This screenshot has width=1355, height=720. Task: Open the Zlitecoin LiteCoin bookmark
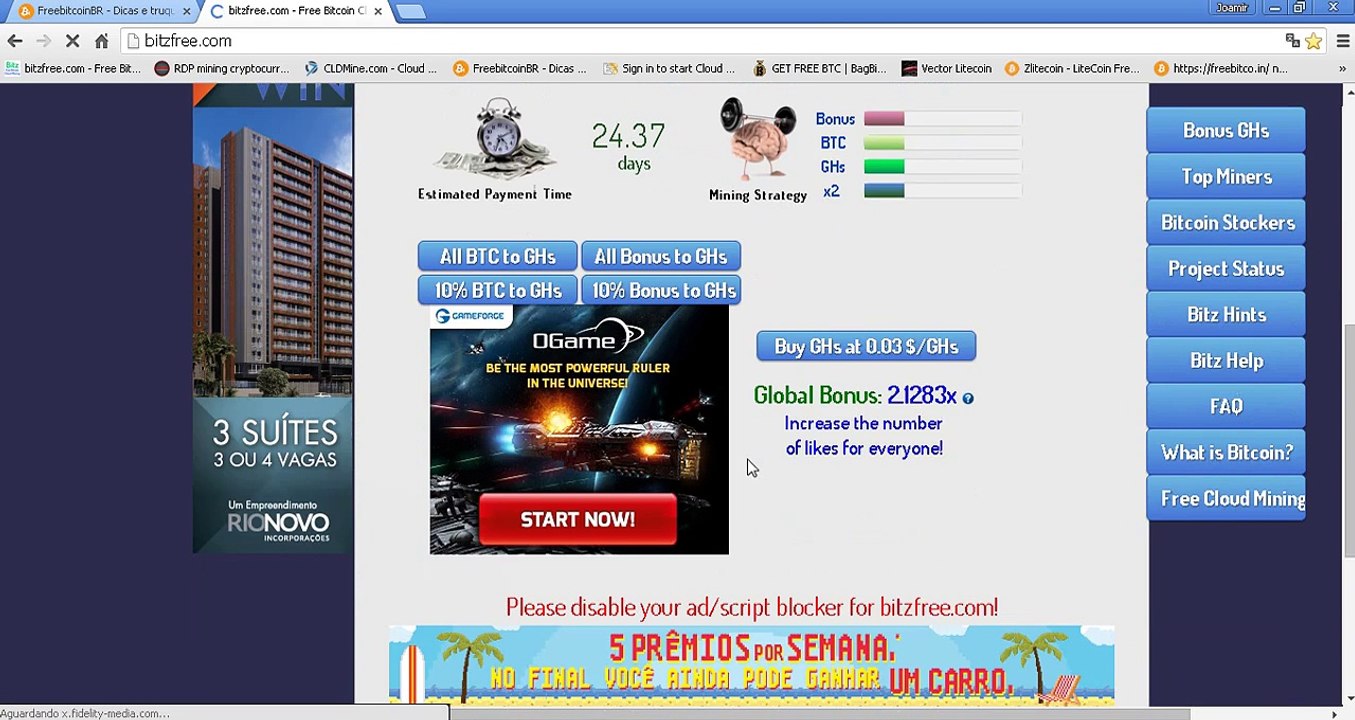[x=1072, y=69]
